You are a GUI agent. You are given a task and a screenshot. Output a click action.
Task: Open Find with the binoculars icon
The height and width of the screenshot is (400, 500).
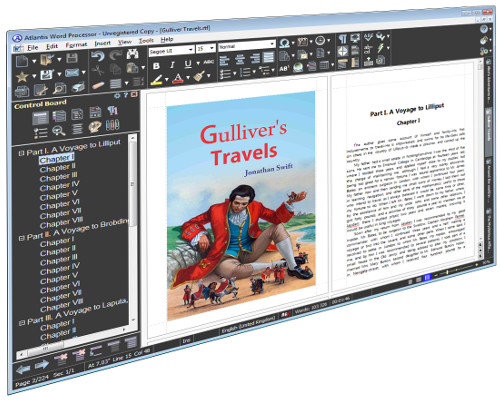click(x=132, y=54)
